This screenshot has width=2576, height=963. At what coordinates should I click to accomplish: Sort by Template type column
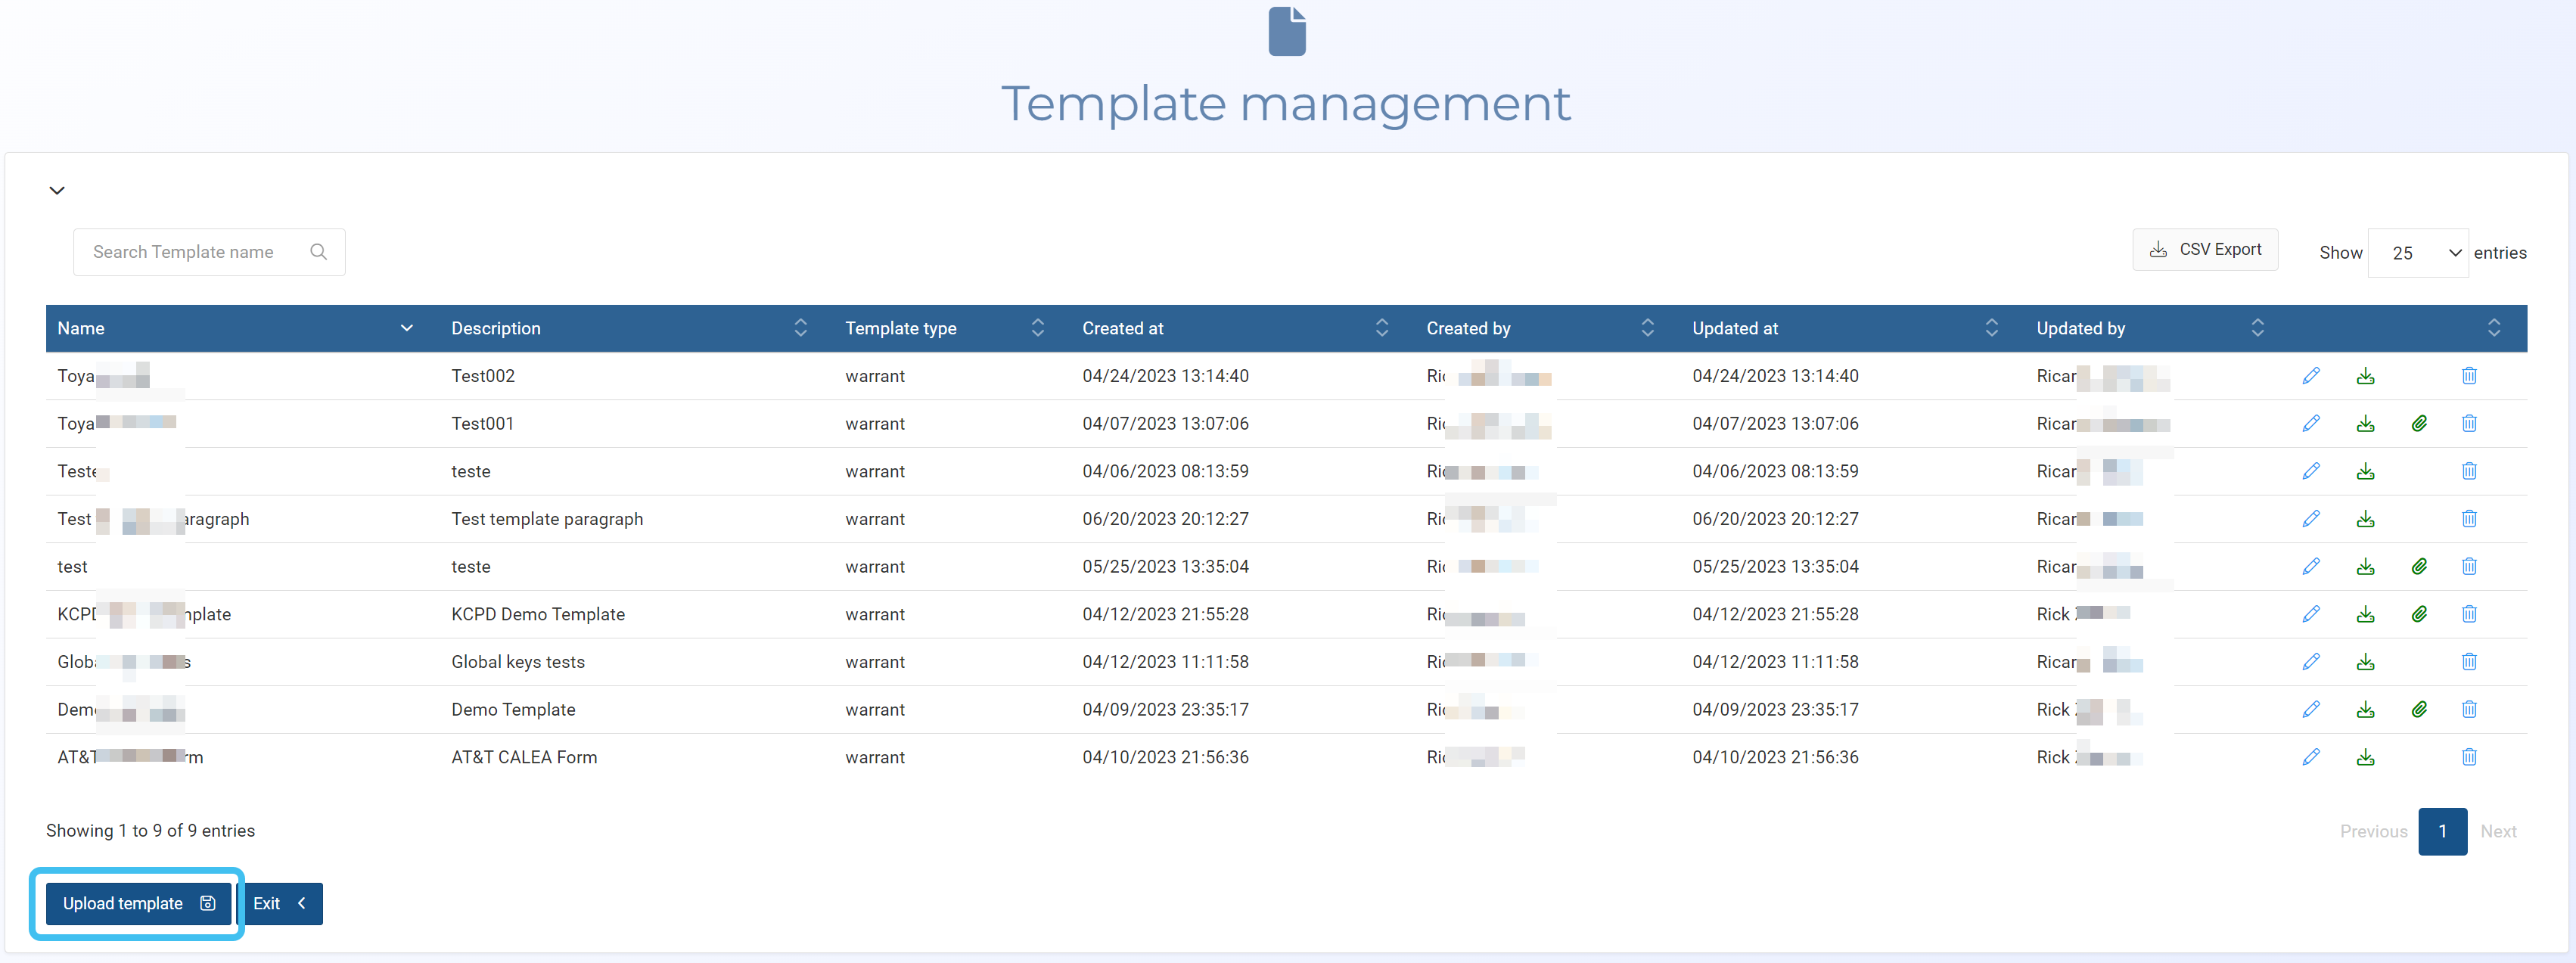(x=1037, y=328)
